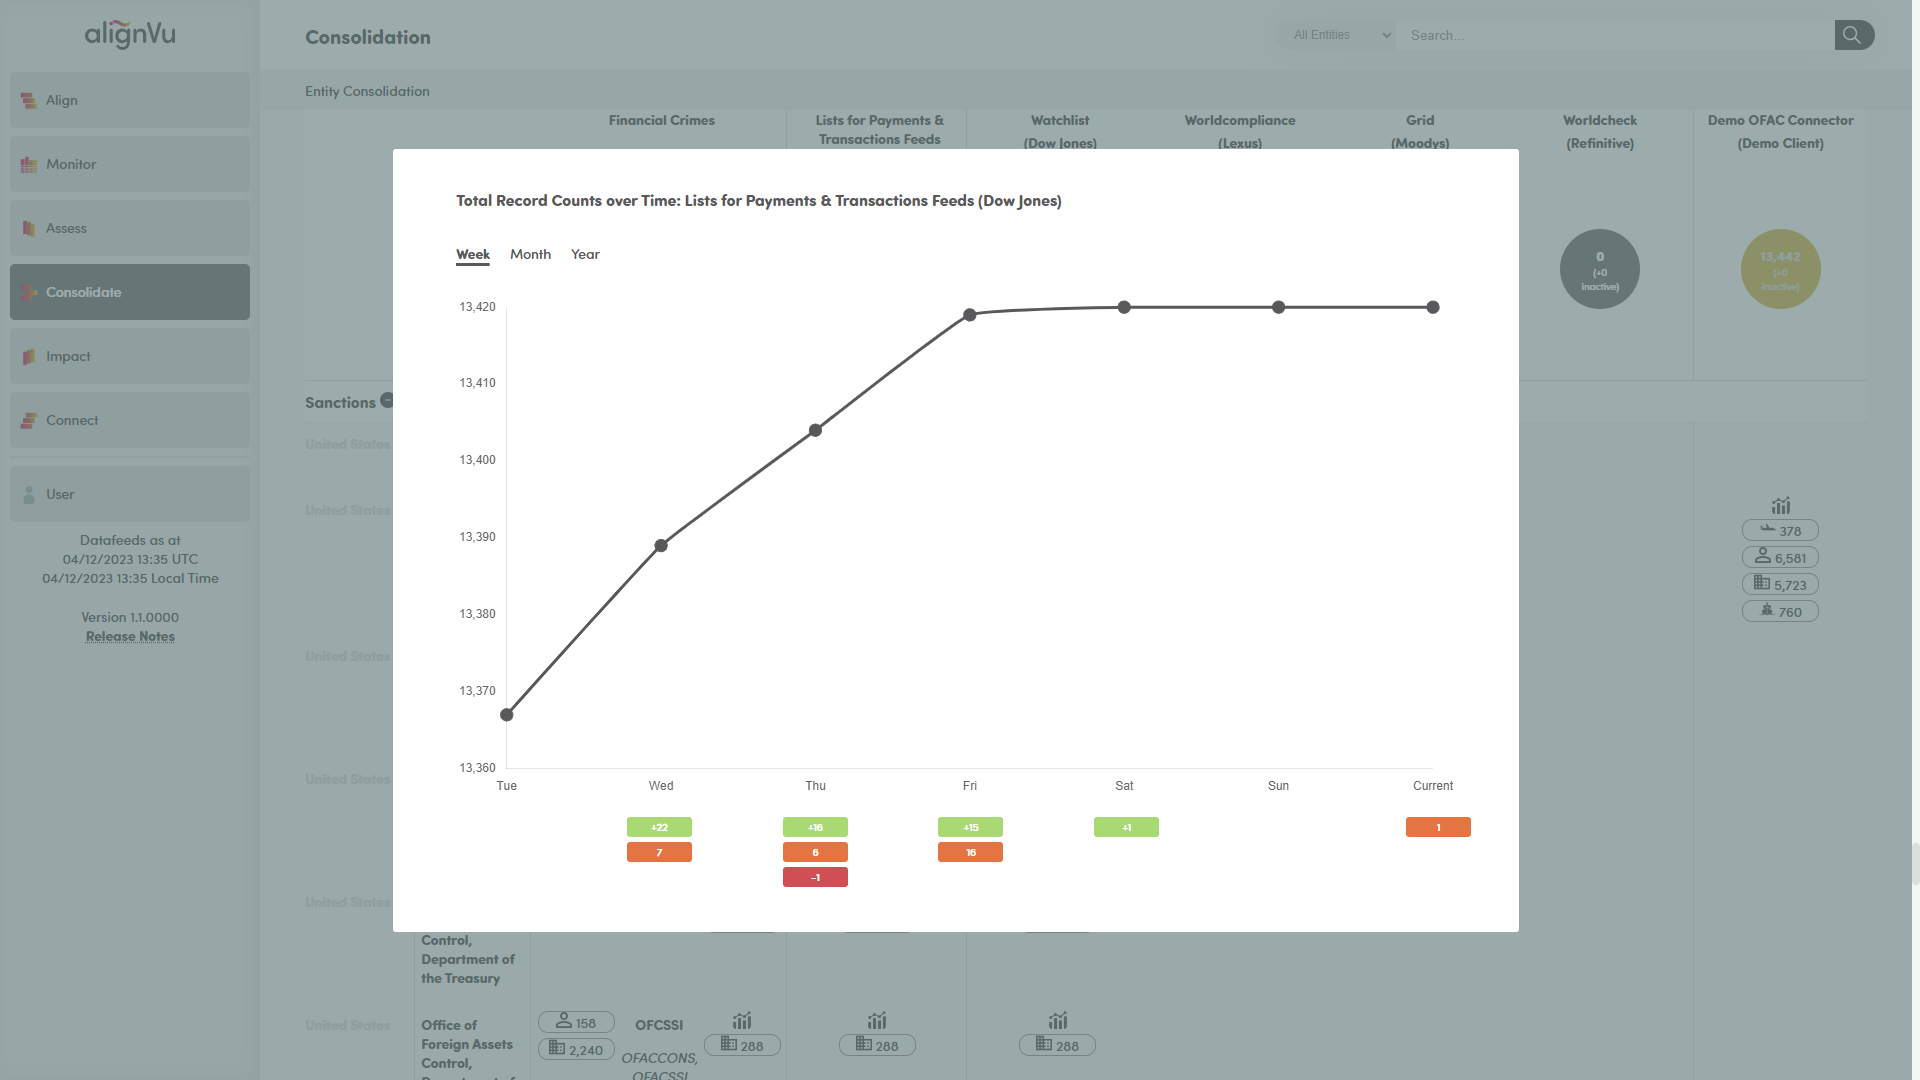This screenshot has height=1080, width=1920.
Task: Click the page scrollbar on right edge
Action: 1915,864
